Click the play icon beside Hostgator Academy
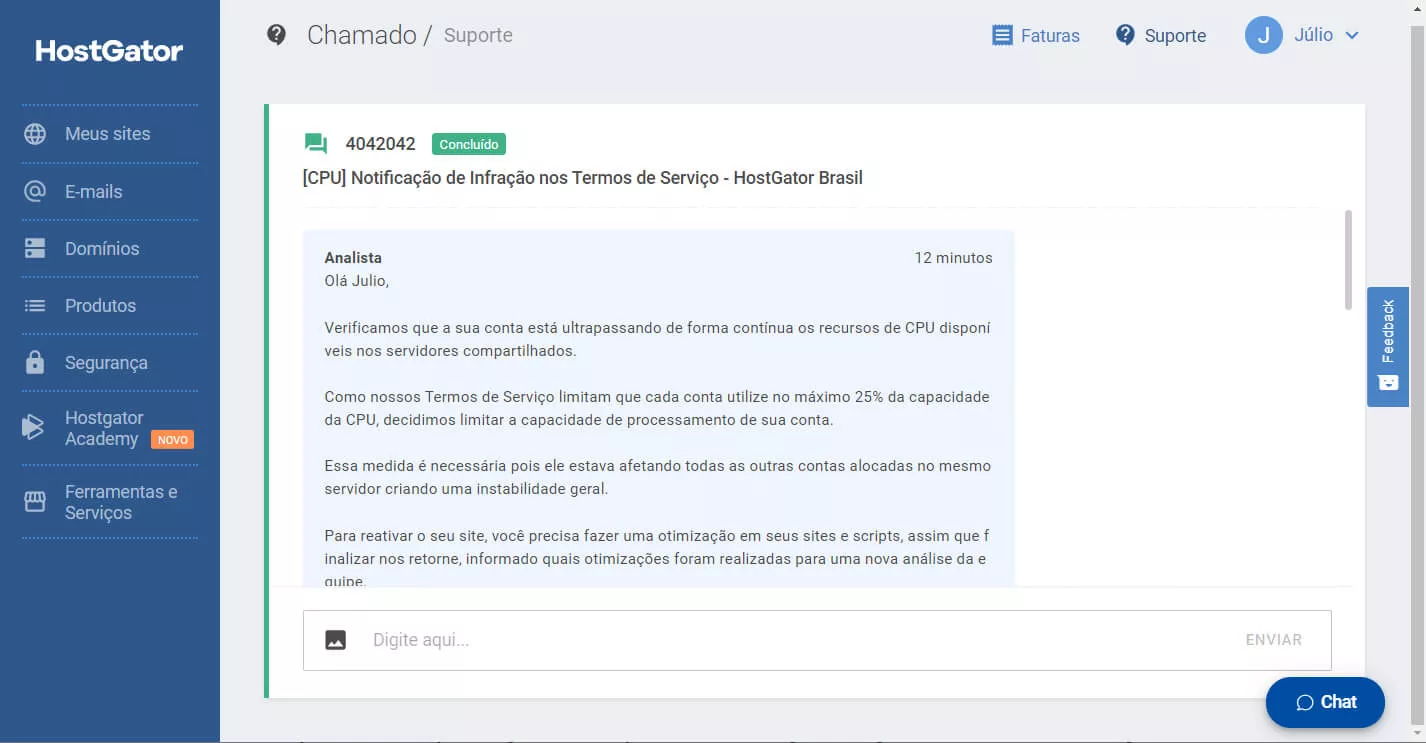 [33, 428]
